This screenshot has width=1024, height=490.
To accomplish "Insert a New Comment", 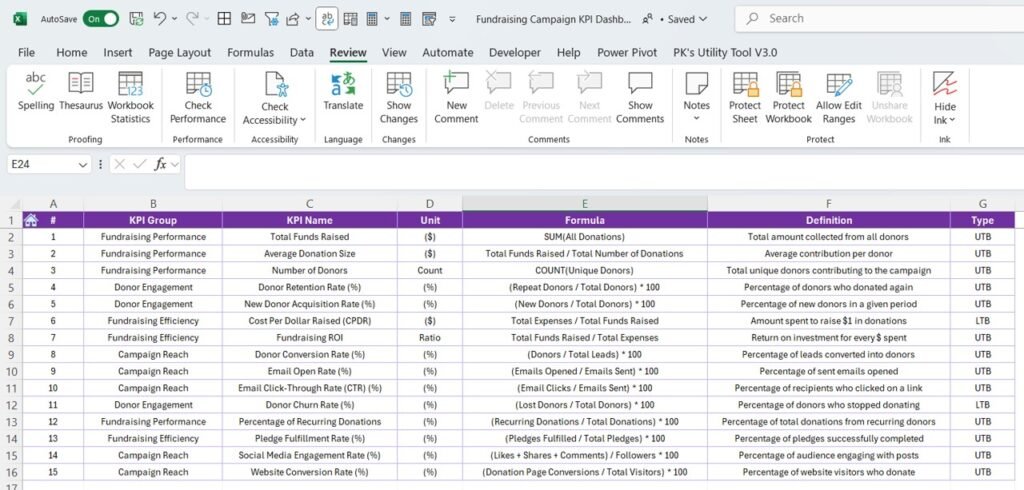I will click(x=456, y=98).
